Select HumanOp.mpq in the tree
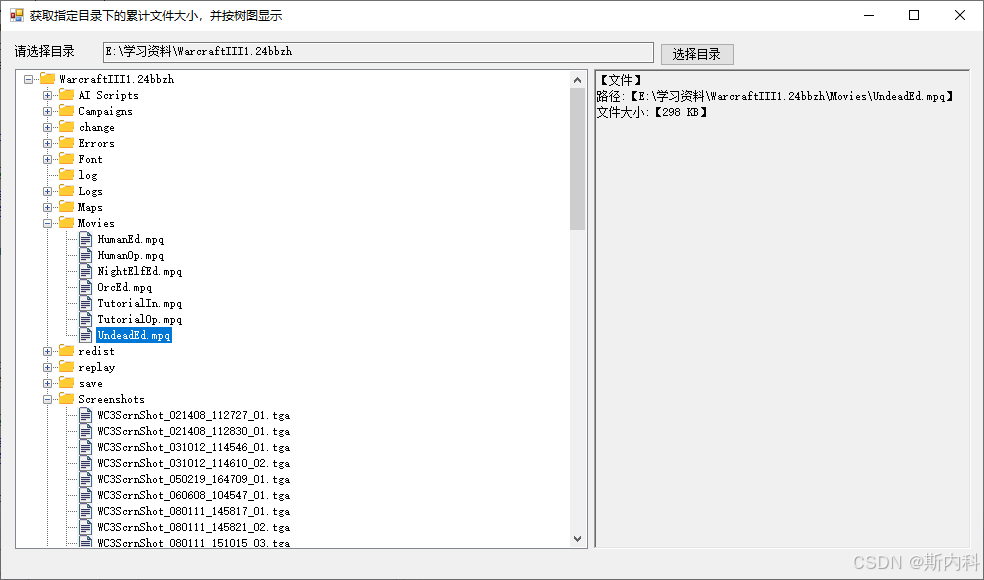 [x=131, y=255]
